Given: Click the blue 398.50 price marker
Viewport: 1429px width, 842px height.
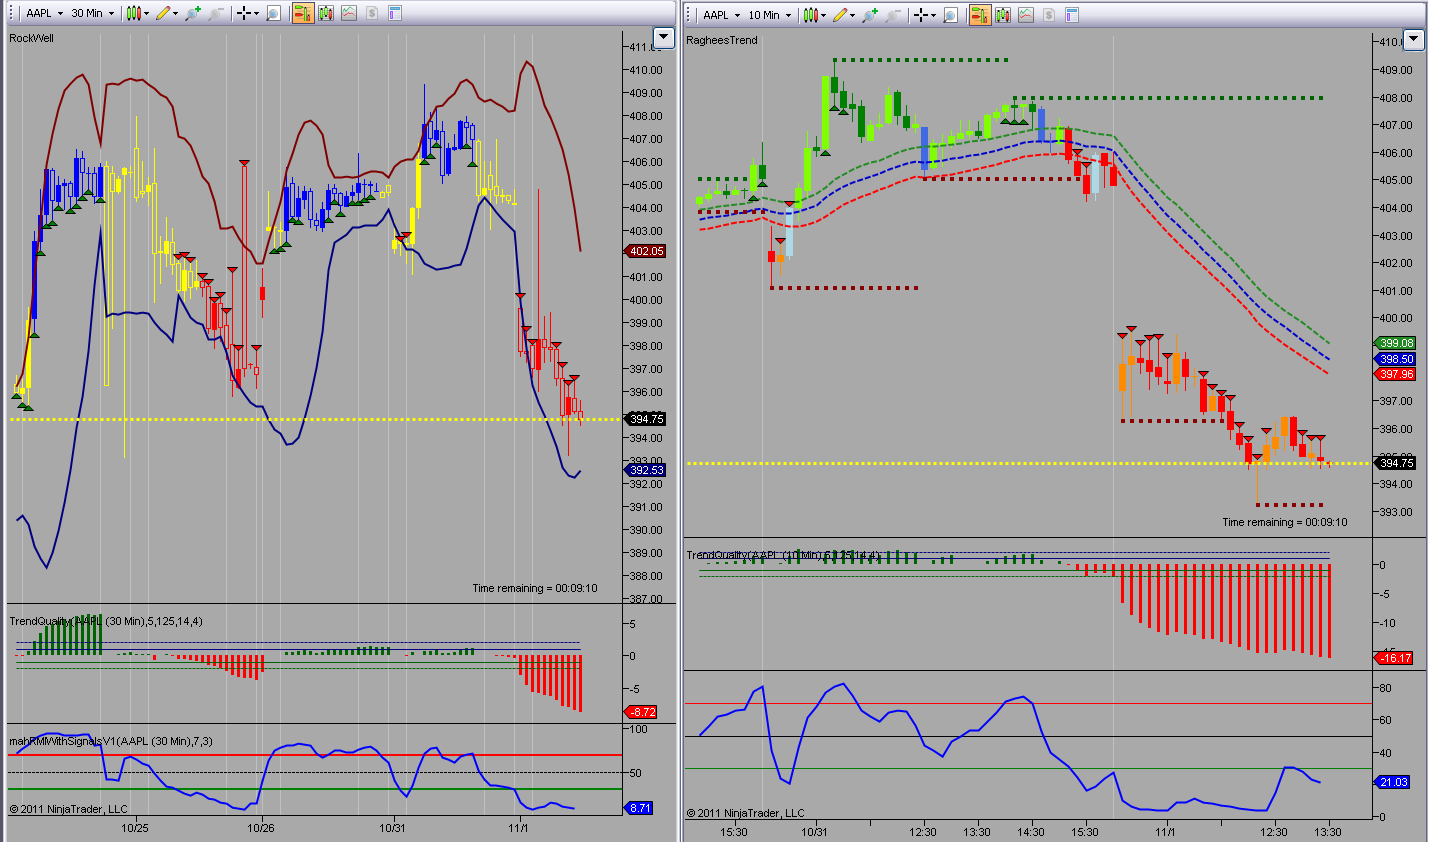Looking at the screenshot, I should [1396, 359].
